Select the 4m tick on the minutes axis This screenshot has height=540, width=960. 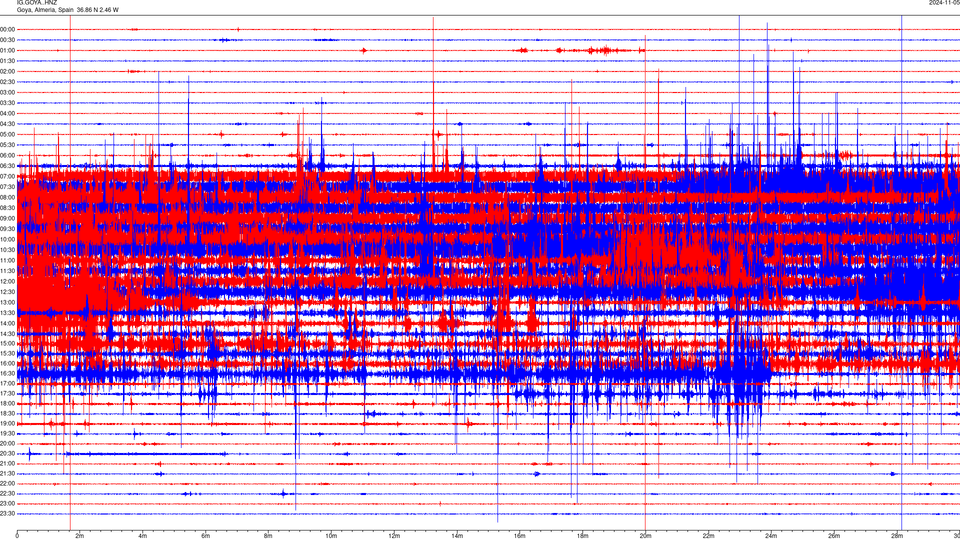tap(143, 536)
